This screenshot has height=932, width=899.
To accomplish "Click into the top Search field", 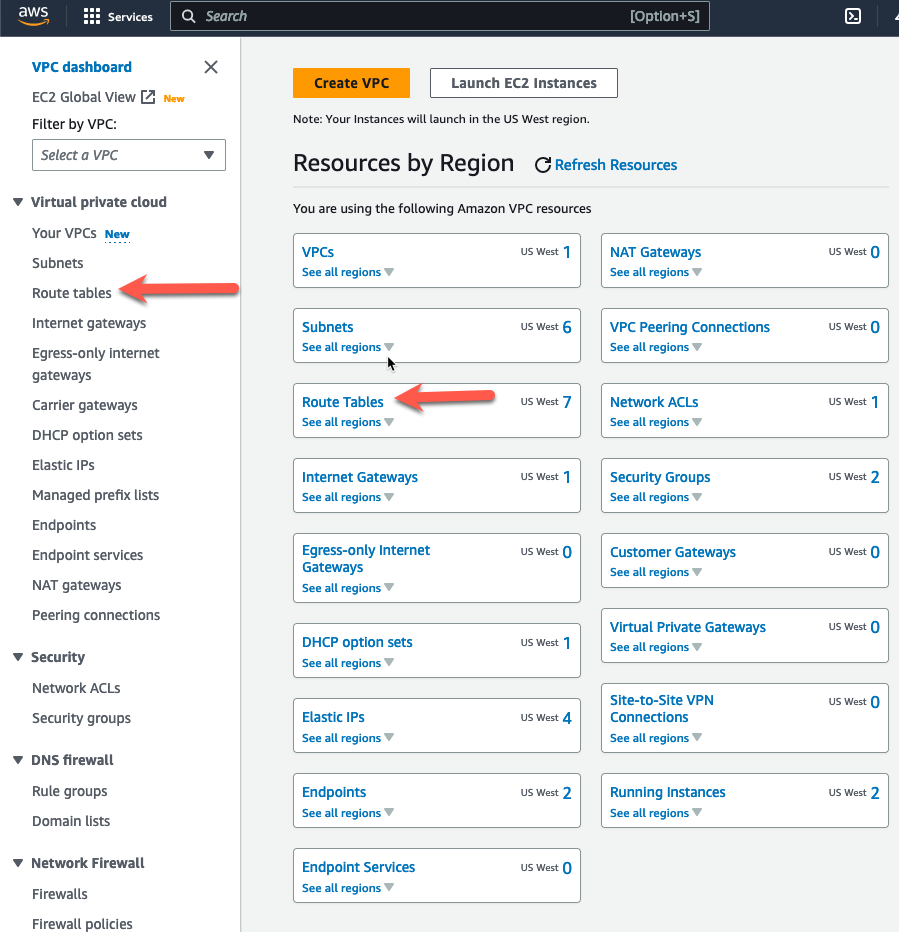I will click(440, 16).
